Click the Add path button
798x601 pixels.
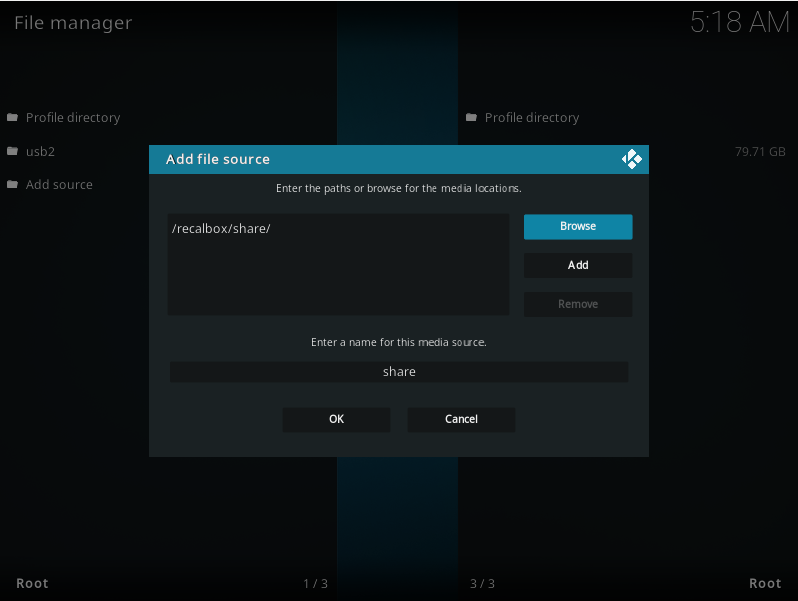(578, 265)
